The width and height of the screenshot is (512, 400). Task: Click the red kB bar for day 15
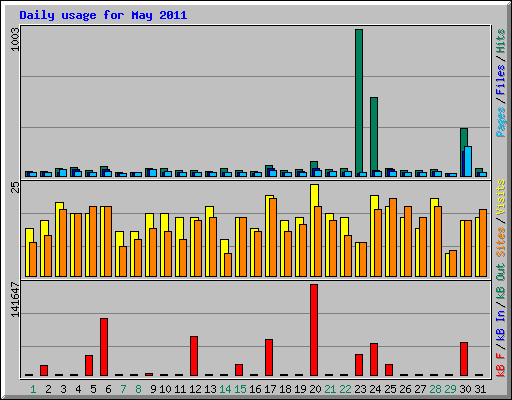(239, 370)
